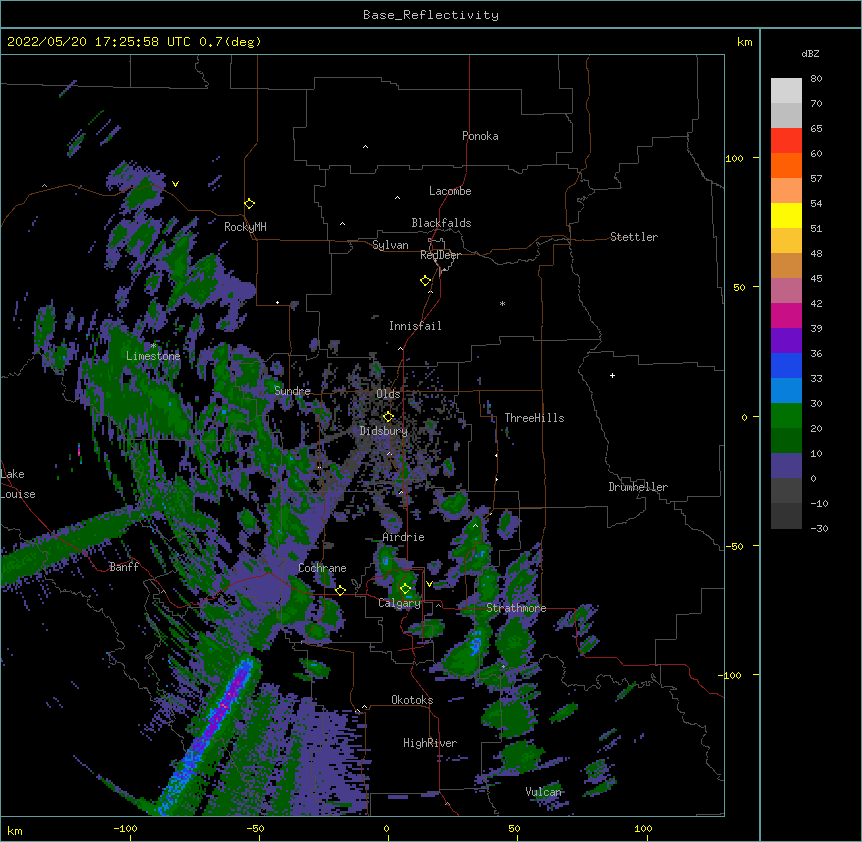Viewport: 862px width, 842px height.
Task: Click the magenta 42 dBZ legend swatch
Action: 786,315
